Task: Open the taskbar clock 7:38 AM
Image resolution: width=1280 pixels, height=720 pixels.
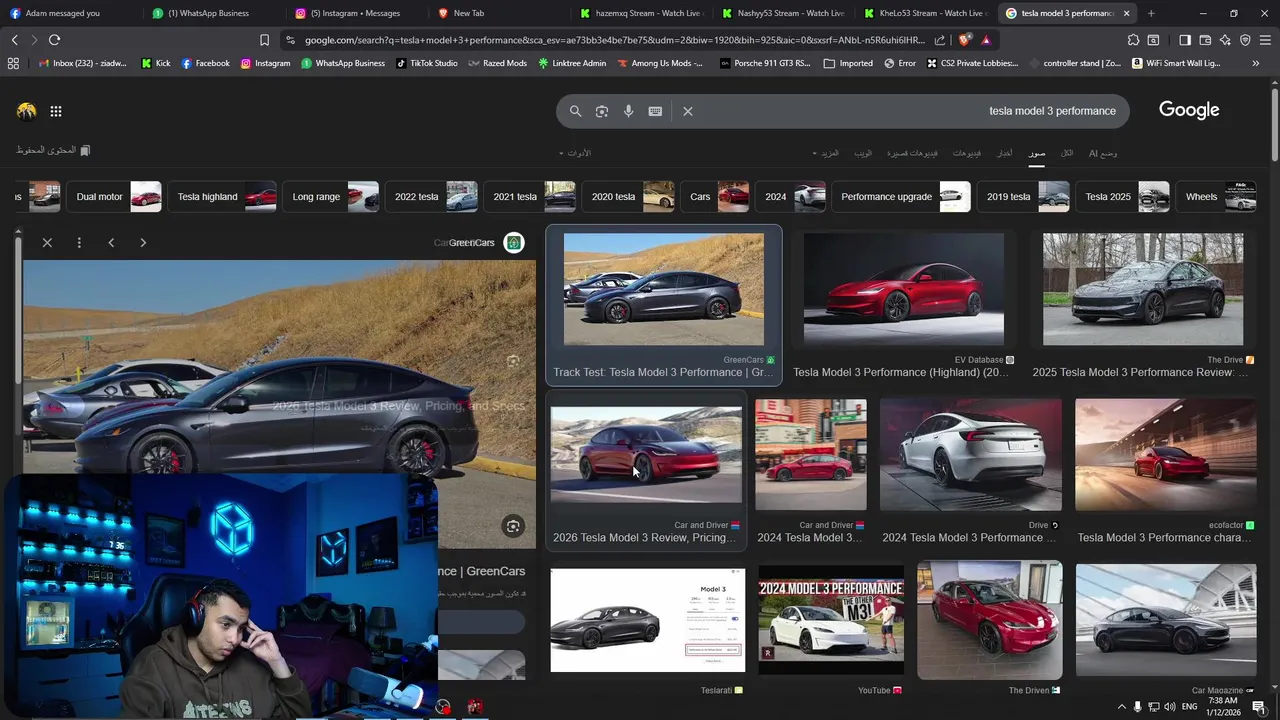Action: pos(1223,706)
